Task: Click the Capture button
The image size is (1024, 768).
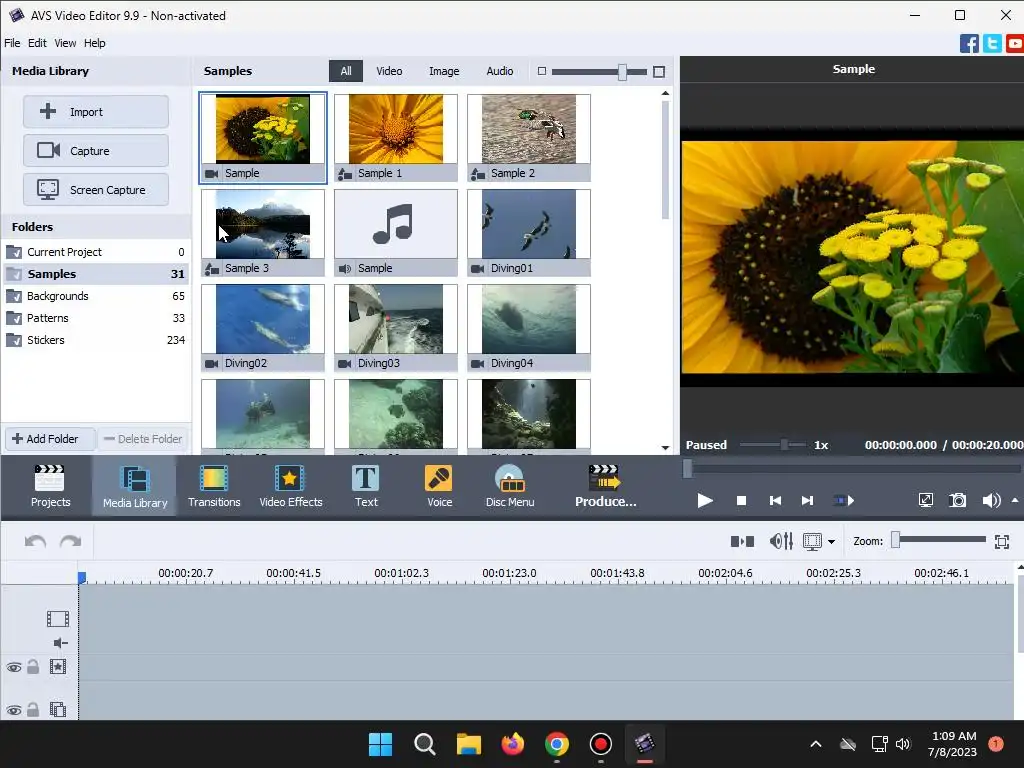Action: (96, 151)
